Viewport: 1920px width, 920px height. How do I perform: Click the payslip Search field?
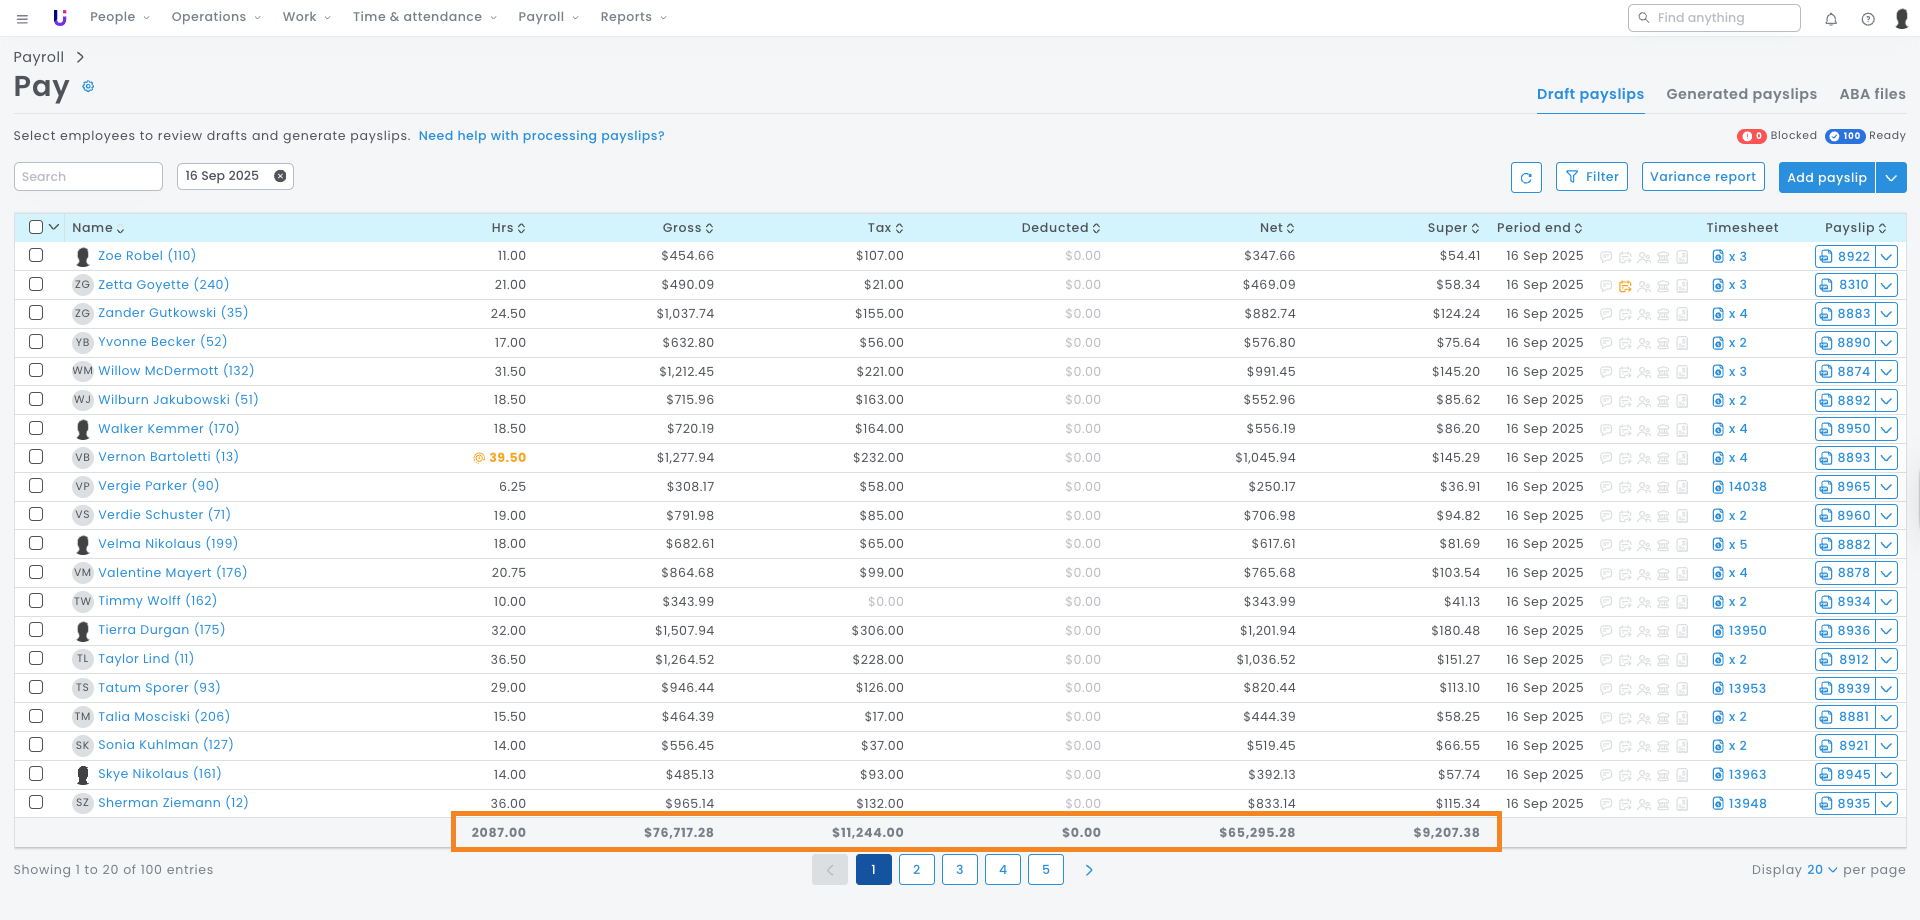[88, 177]
